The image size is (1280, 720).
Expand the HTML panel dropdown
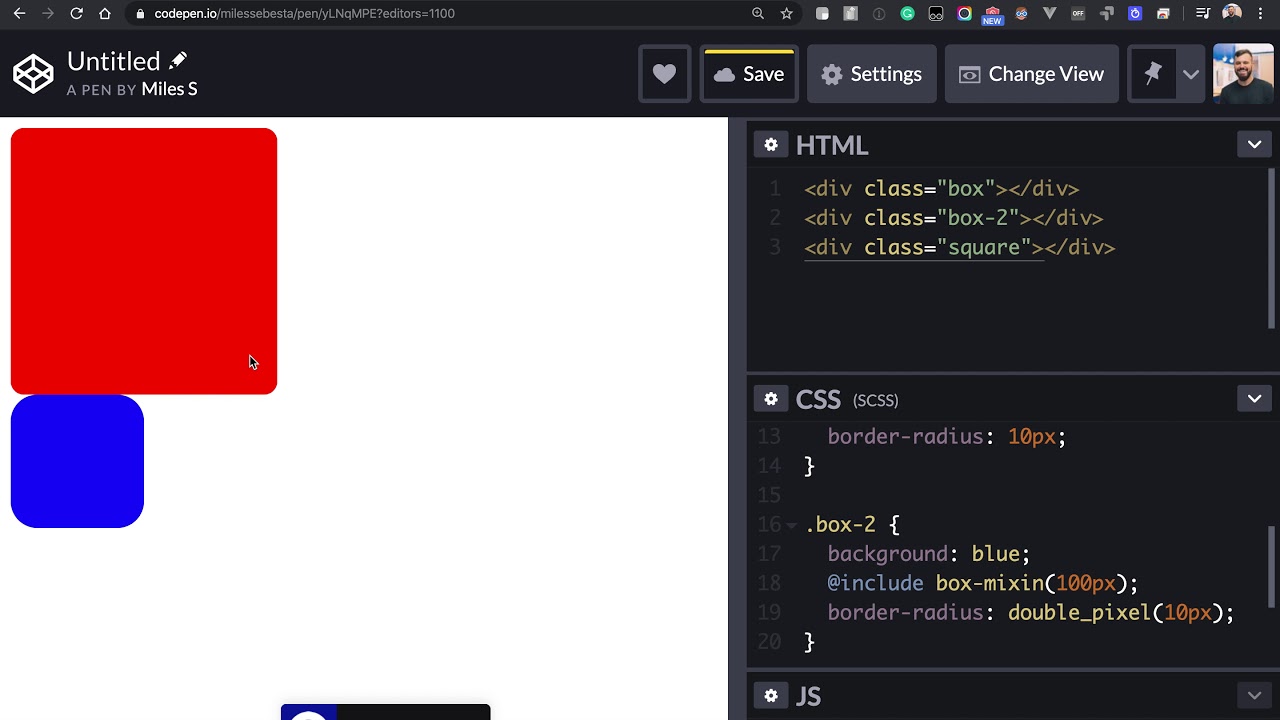pyautogui.click(x=1254, y=145)
